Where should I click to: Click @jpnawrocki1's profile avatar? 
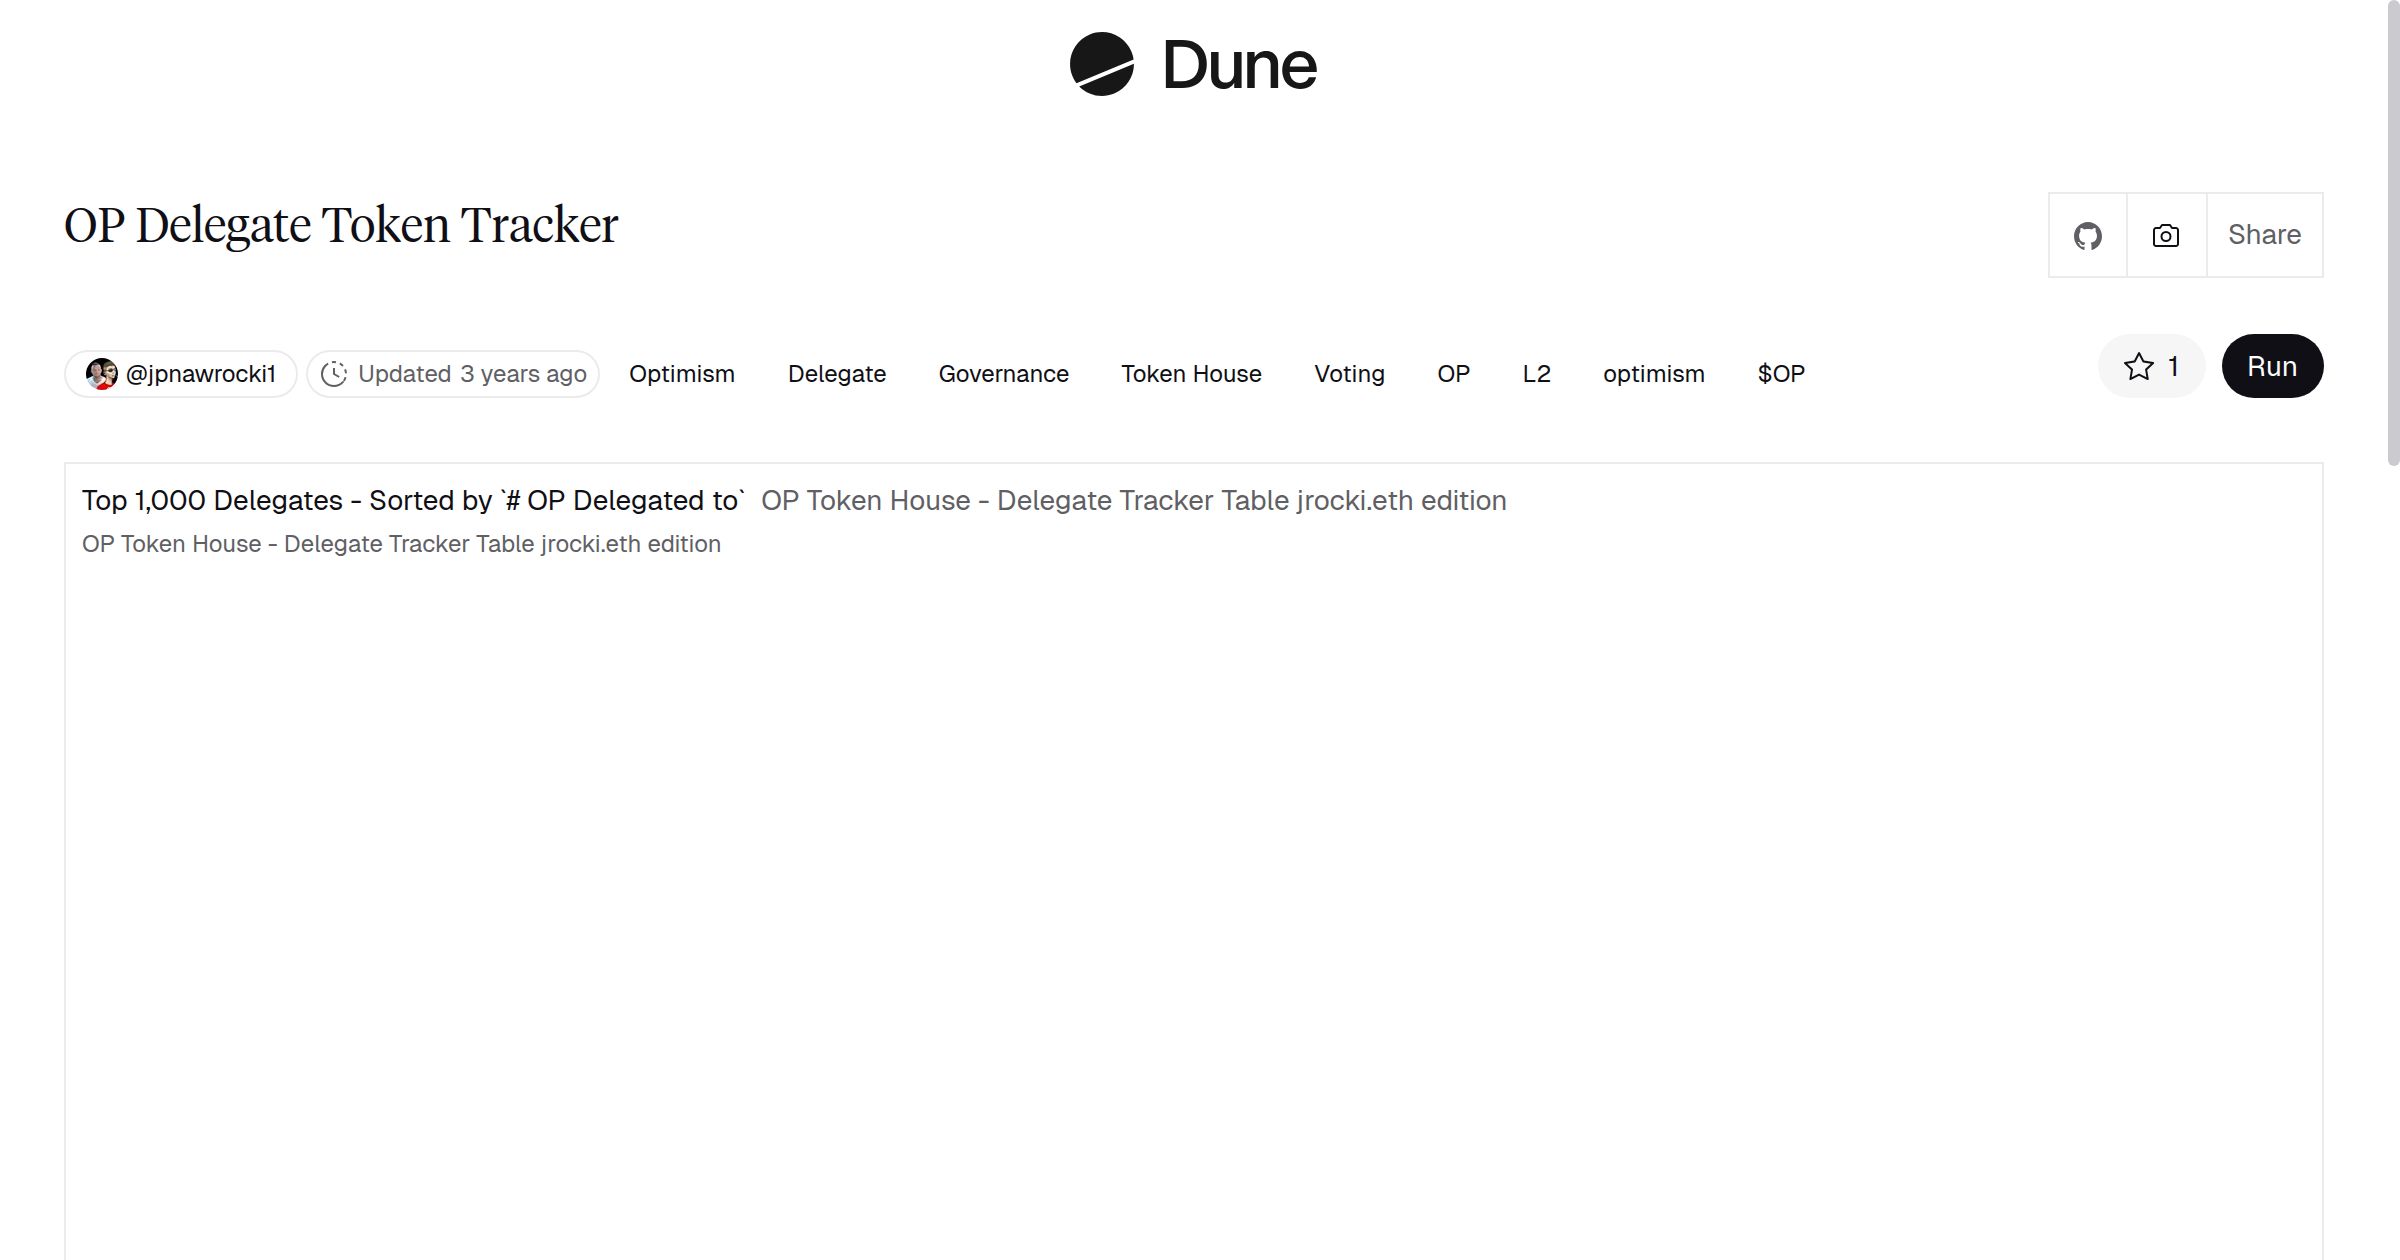coord(100,373)
